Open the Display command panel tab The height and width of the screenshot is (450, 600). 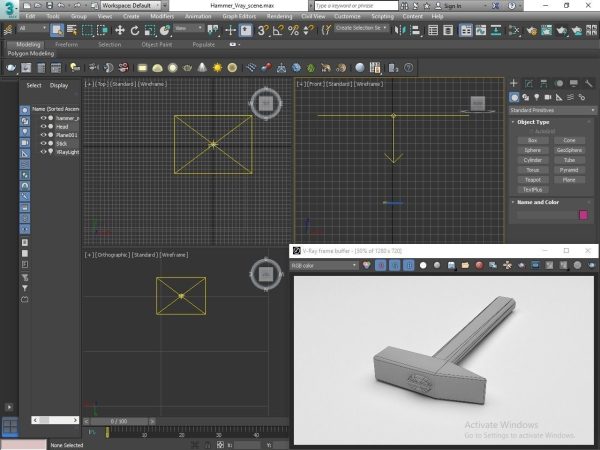pyautogui.click(x=574, y=83)
